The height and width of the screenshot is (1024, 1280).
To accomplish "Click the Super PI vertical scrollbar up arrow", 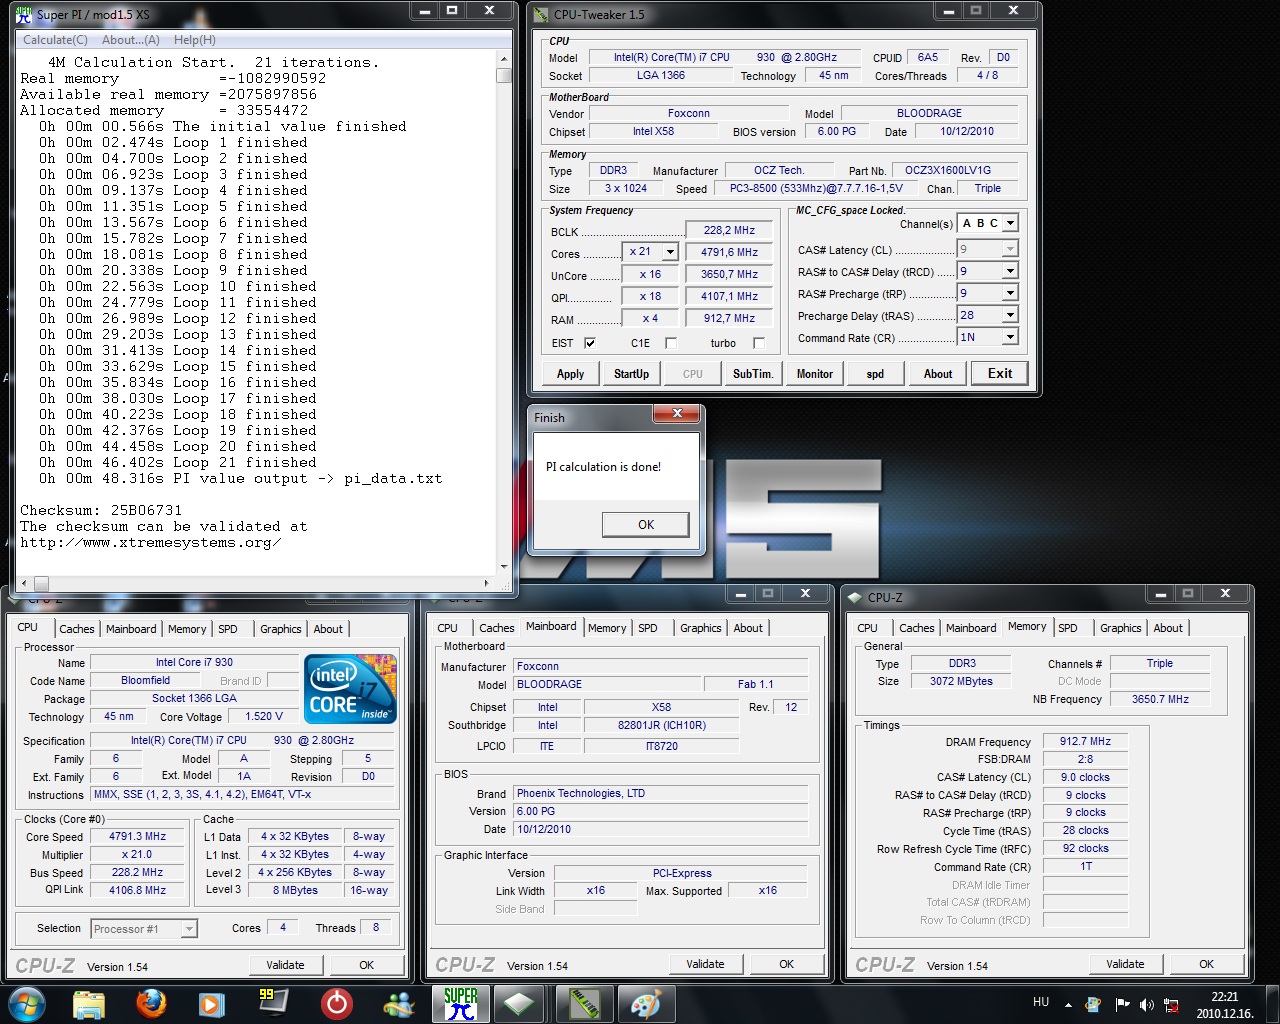I will pos(504,61).
